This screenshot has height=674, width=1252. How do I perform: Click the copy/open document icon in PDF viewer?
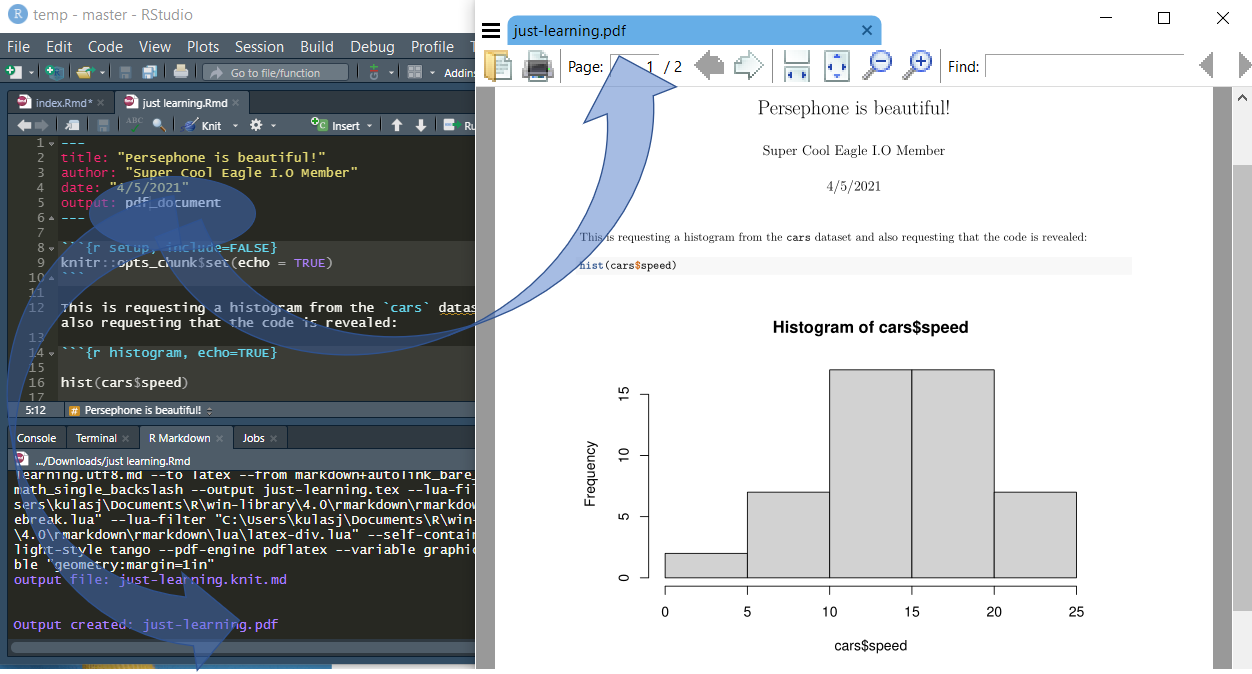click(x=498, y=66)
